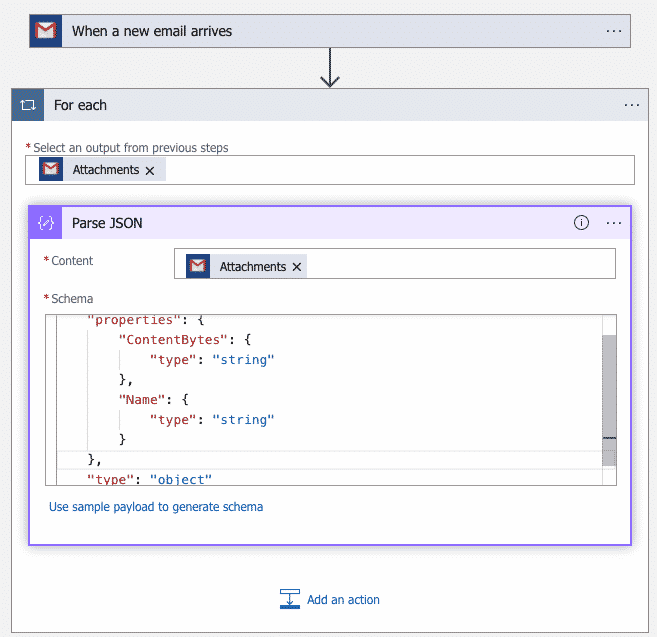This screenshot has height=637, width=657.
Task: Click the Add an action icon
Action: (290, 600)
